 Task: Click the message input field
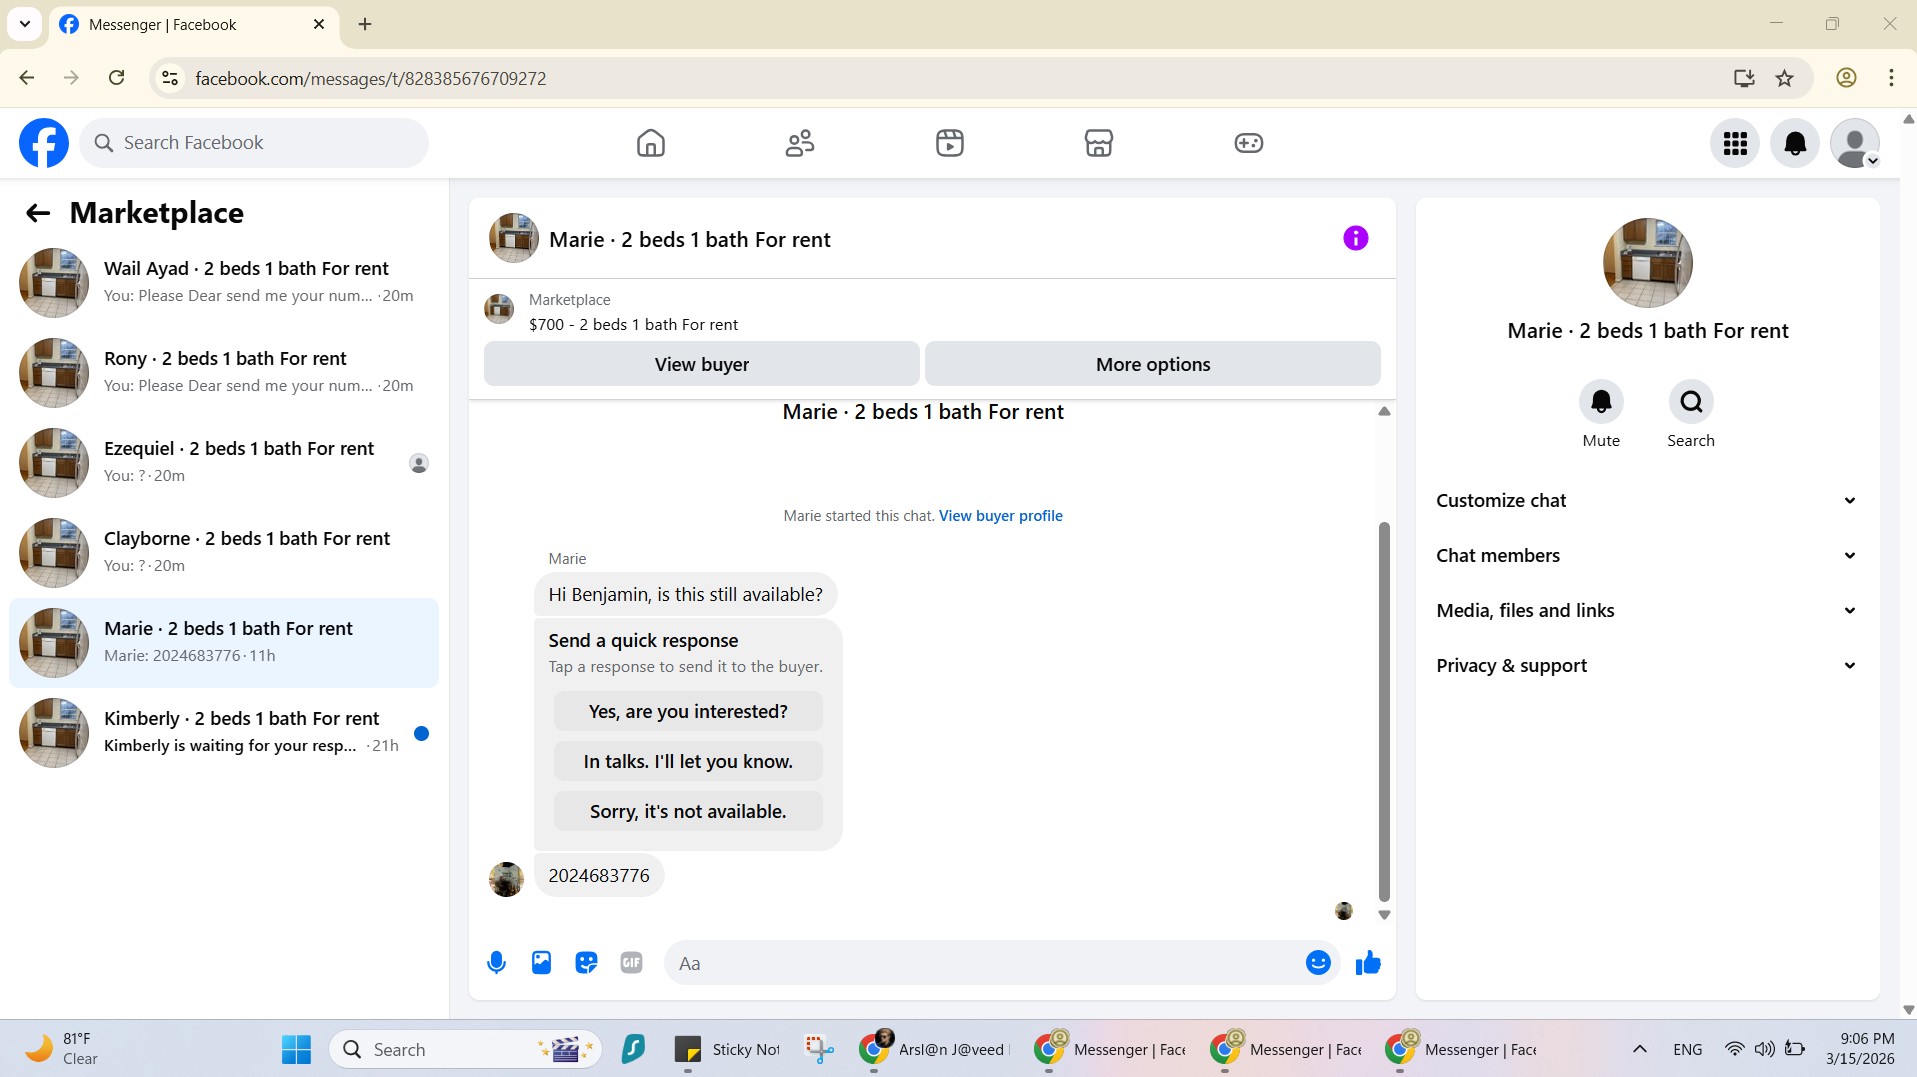(x=985, y=963)
